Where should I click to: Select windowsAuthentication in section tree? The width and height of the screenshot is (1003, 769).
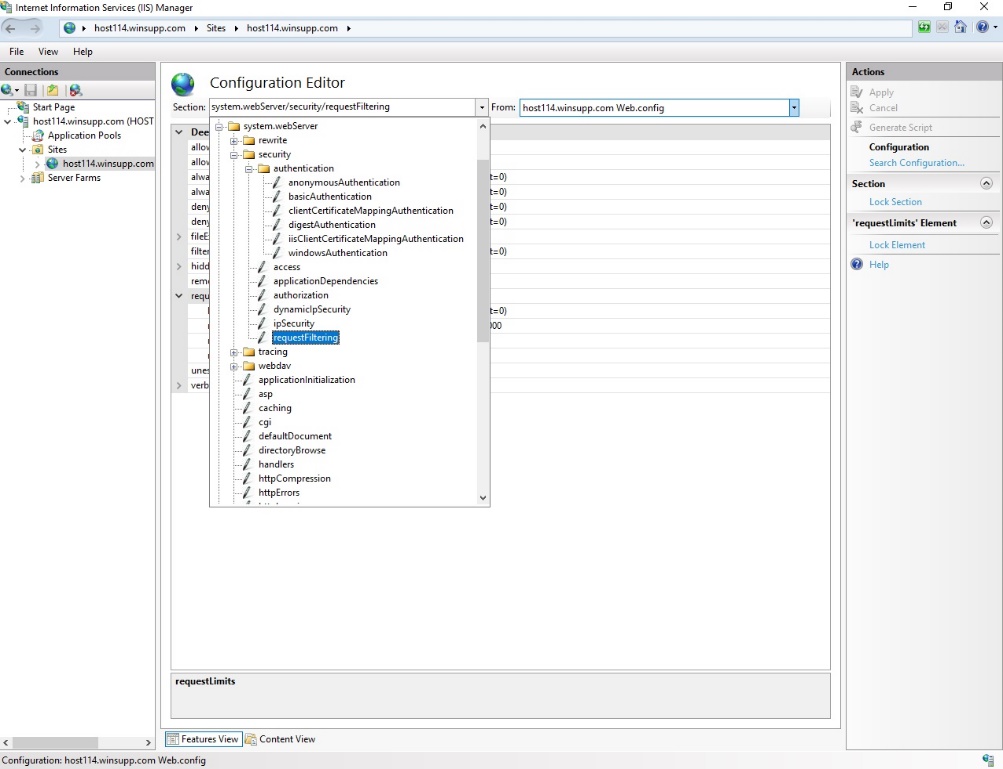337,253
